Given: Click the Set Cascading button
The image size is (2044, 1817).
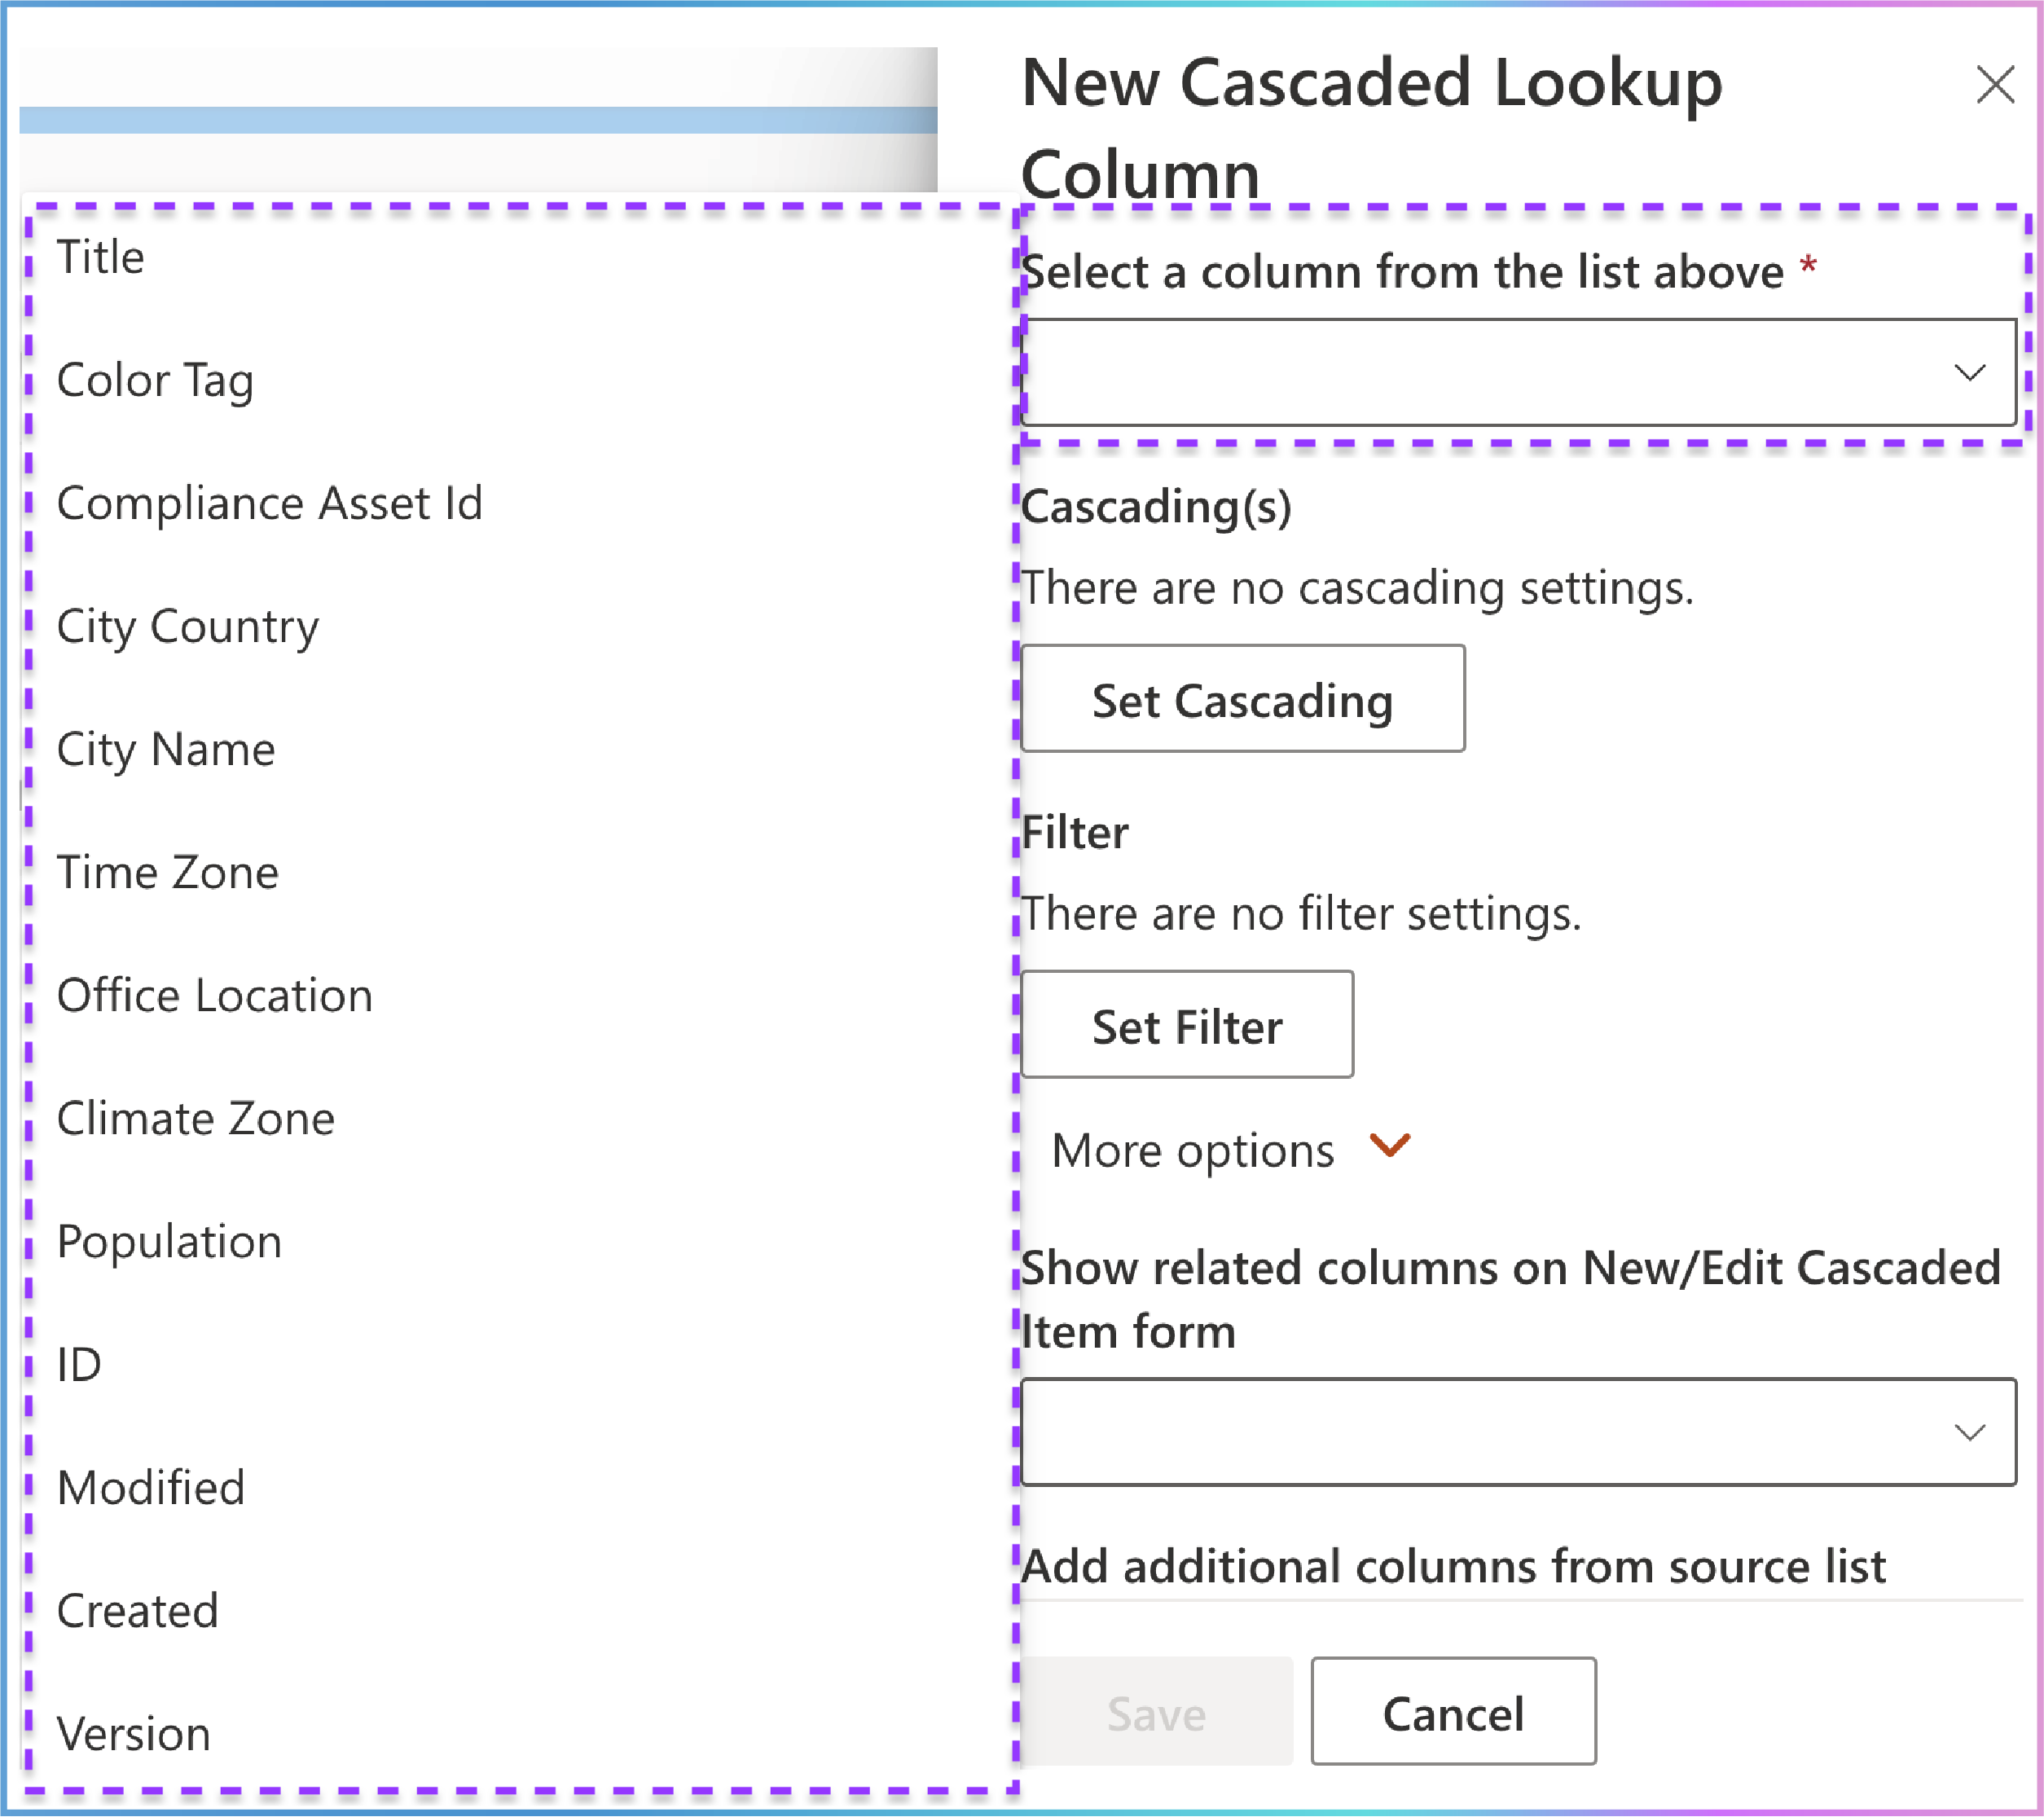Looking at the screenshot, I should [1243, 699].
